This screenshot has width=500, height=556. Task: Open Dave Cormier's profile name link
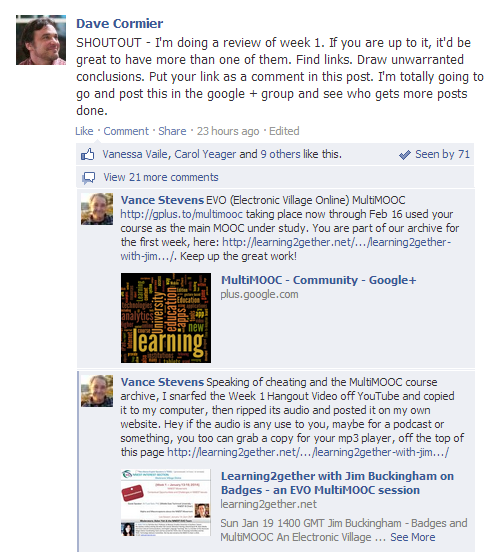pos(120,23)
